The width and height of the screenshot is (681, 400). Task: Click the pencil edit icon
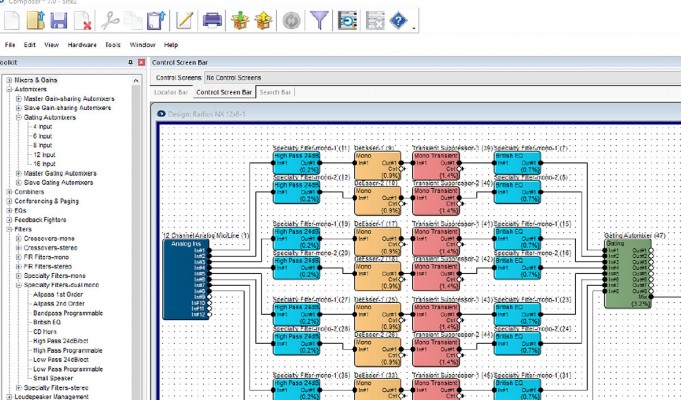(x=185, y=20)
